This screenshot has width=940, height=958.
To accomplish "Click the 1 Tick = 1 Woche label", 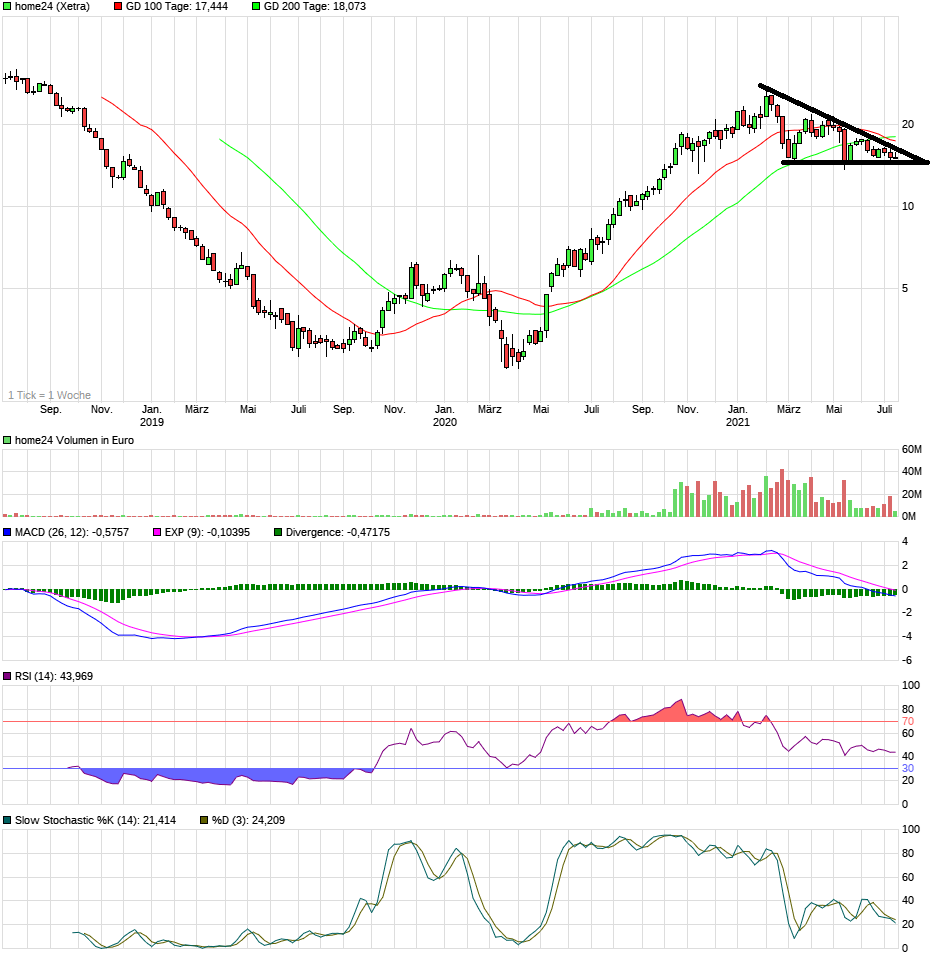I will click(x=50, y=395).
